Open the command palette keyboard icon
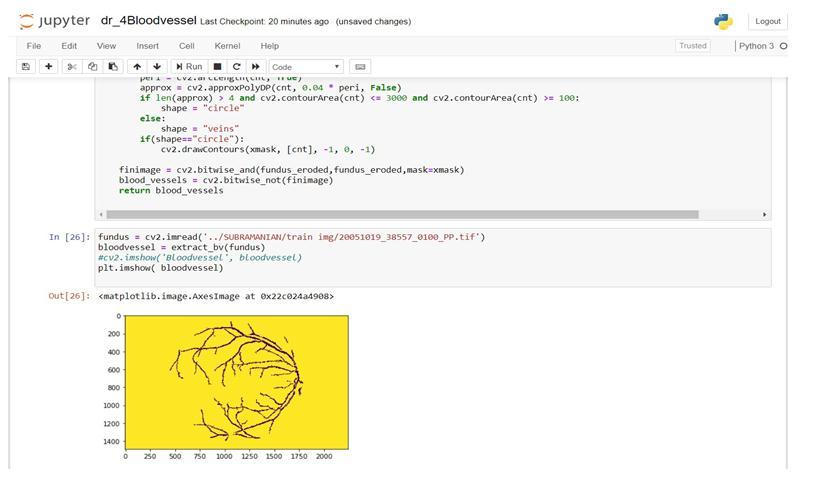Screen dimensions: 821x481 pos(360,66)
